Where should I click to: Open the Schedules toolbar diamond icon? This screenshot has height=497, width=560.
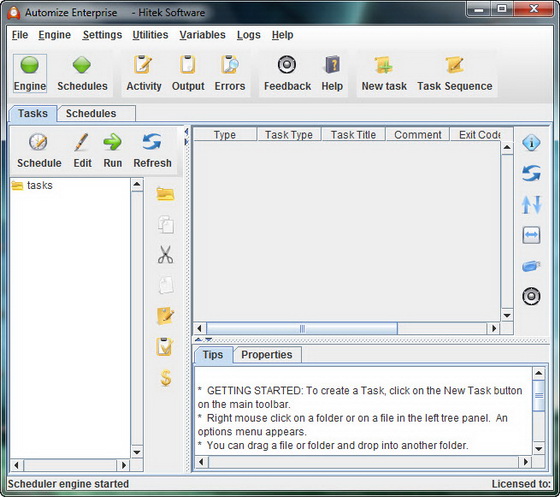tap(82, 65)
